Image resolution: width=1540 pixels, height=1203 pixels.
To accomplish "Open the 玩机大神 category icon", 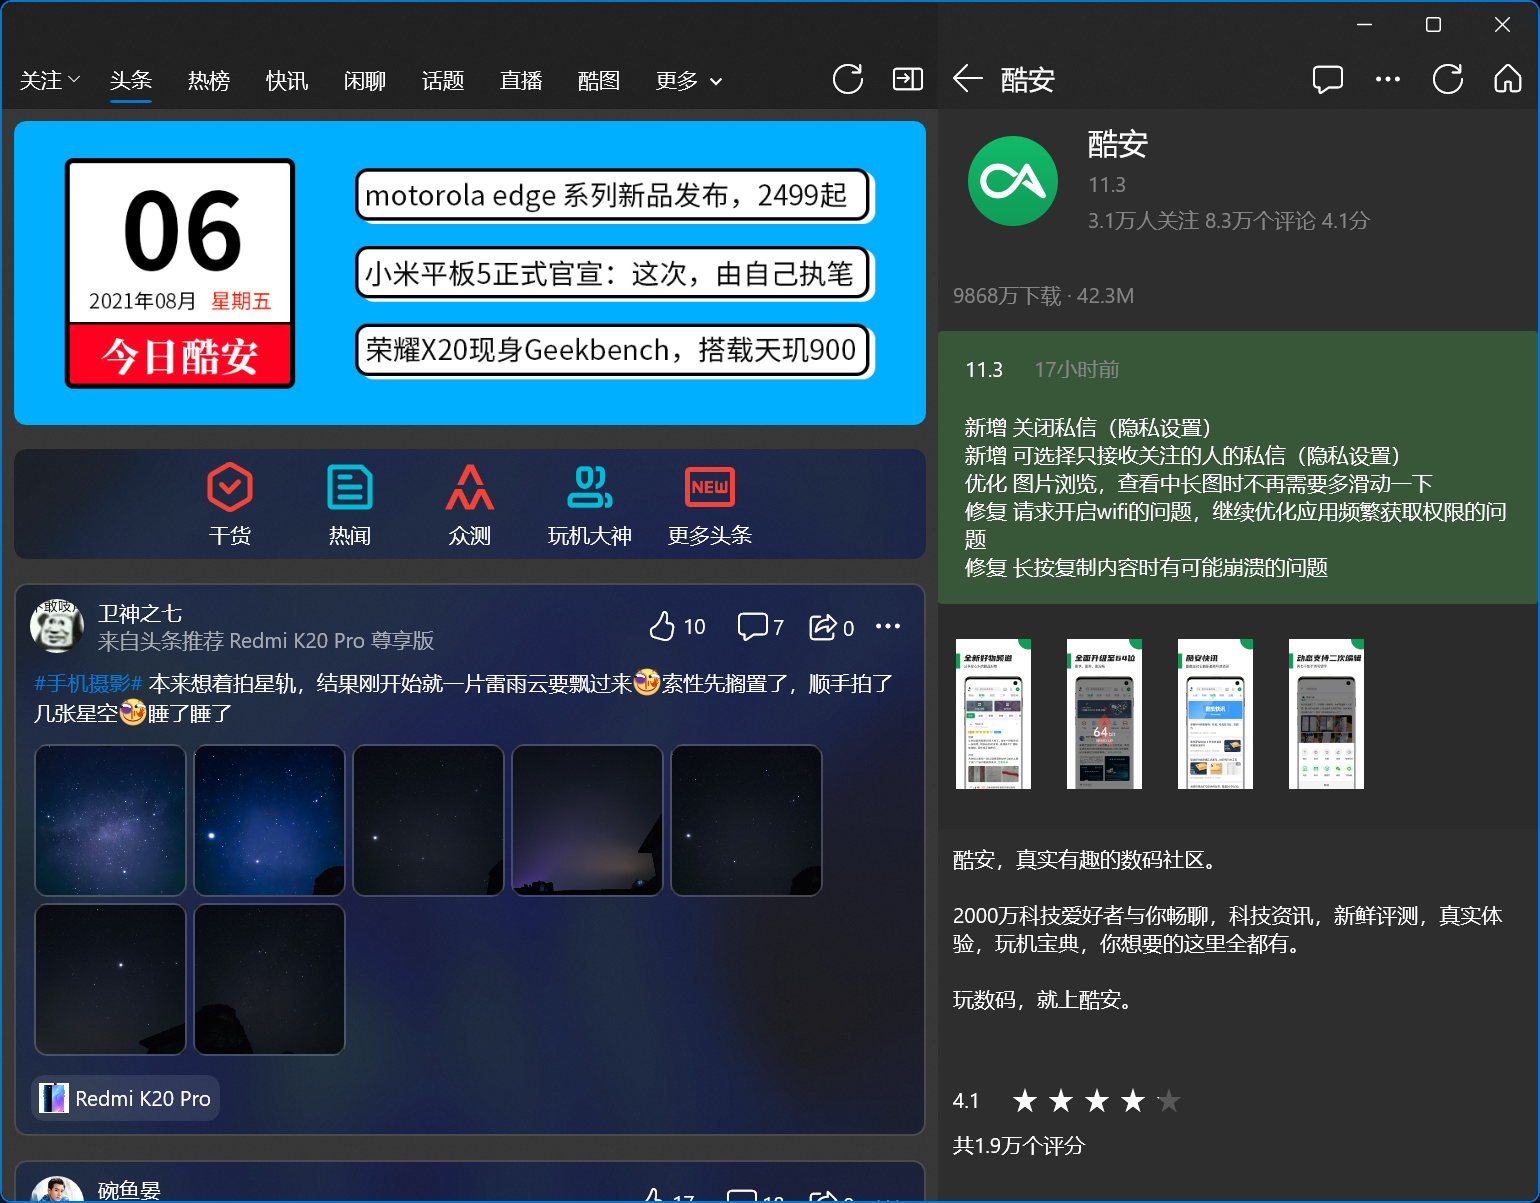I will [x=590, y=505].
